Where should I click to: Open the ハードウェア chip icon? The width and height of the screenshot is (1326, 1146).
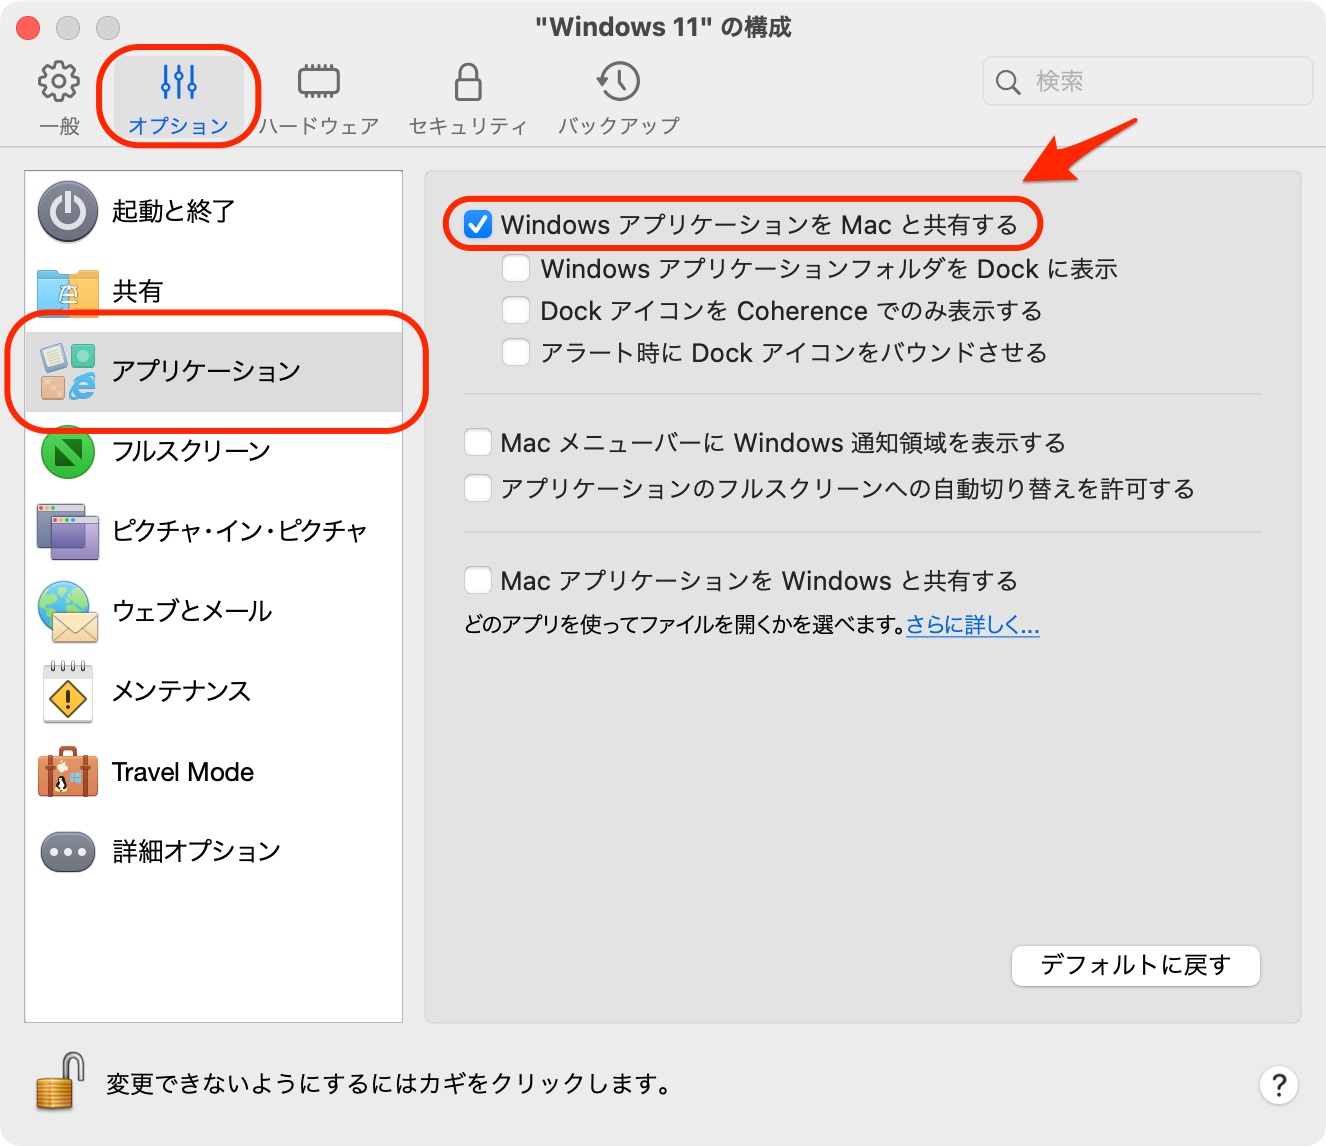(319, 82)
